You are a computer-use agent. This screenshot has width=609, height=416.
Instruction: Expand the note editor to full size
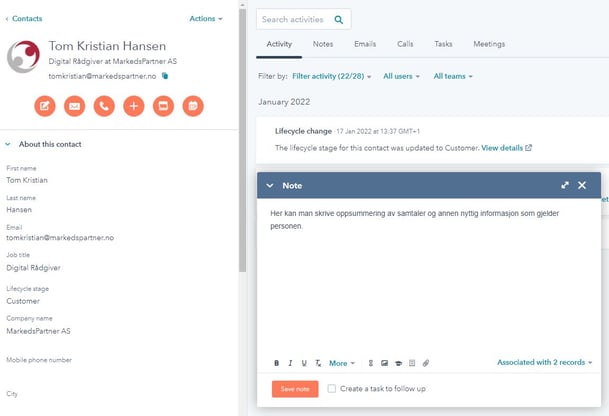coord(565,185)
